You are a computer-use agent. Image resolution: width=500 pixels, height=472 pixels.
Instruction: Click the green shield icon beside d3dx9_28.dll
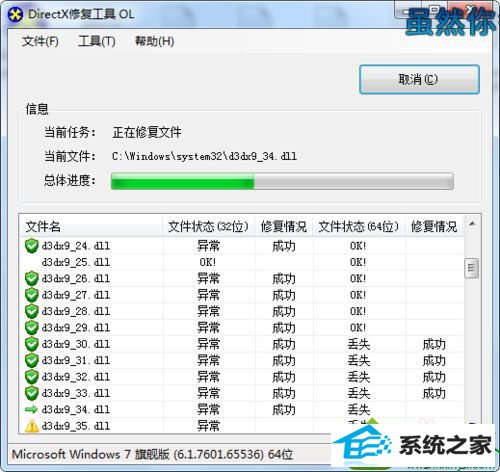point(32,311)
